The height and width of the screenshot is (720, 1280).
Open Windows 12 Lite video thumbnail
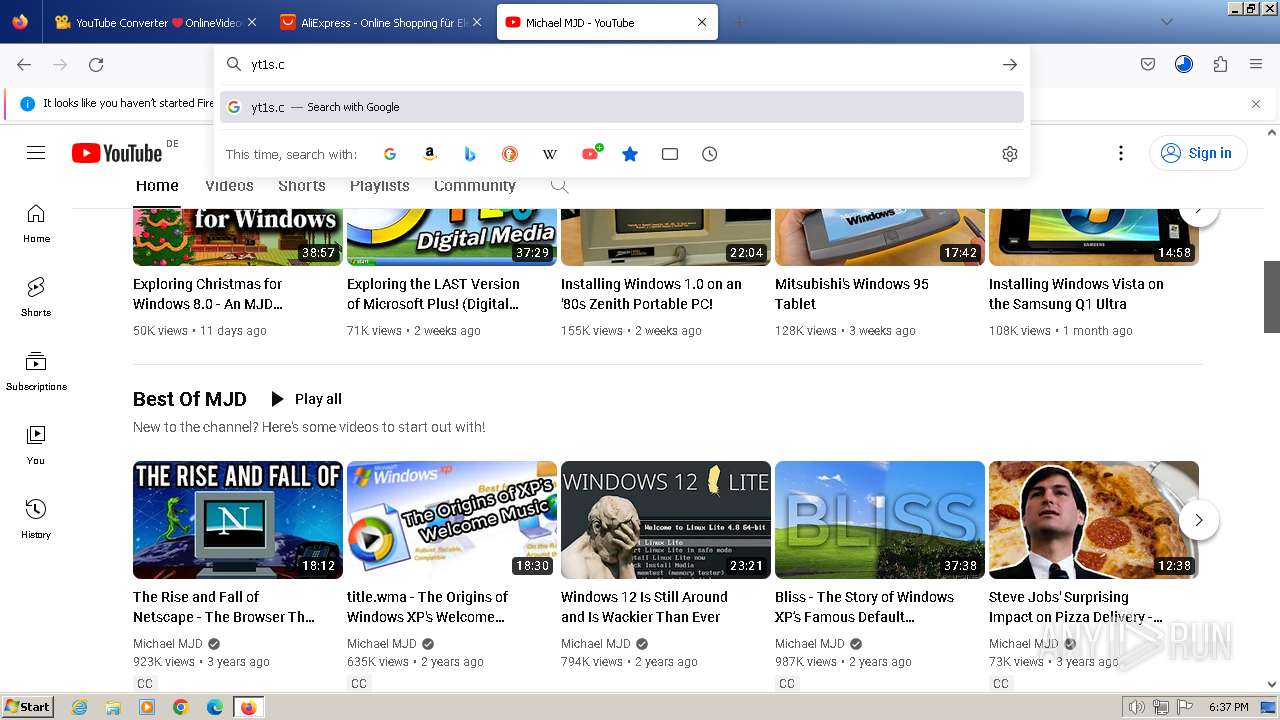[x=666, y=520]
